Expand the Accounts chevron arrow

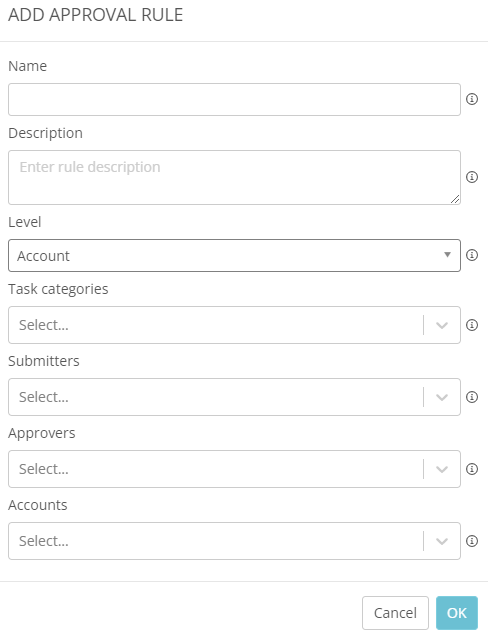442,541
